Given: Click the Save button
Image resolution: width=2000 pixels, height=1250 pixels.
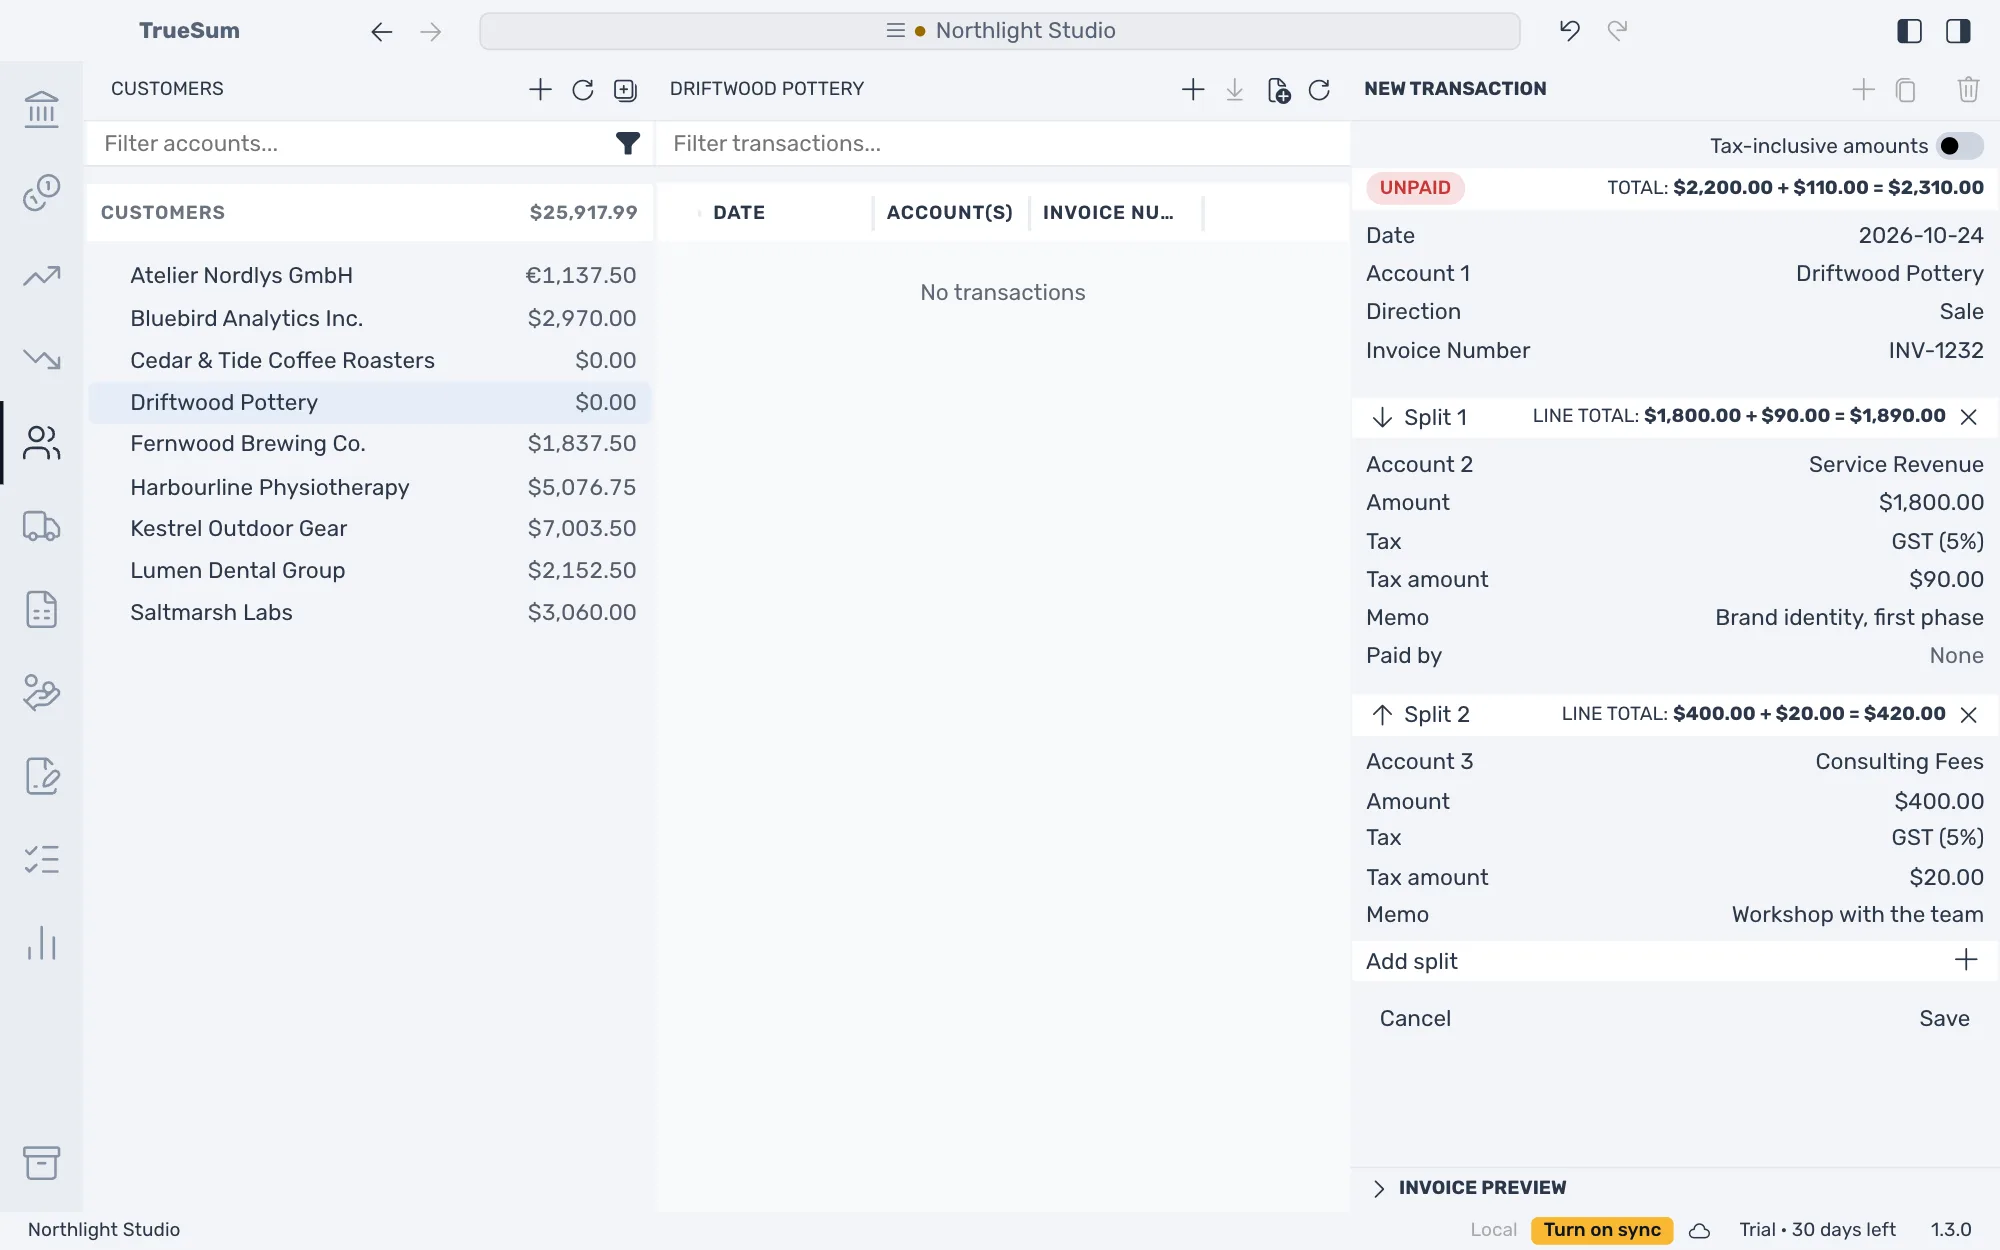Looking at the screenshot, I should (1944, 1018).
